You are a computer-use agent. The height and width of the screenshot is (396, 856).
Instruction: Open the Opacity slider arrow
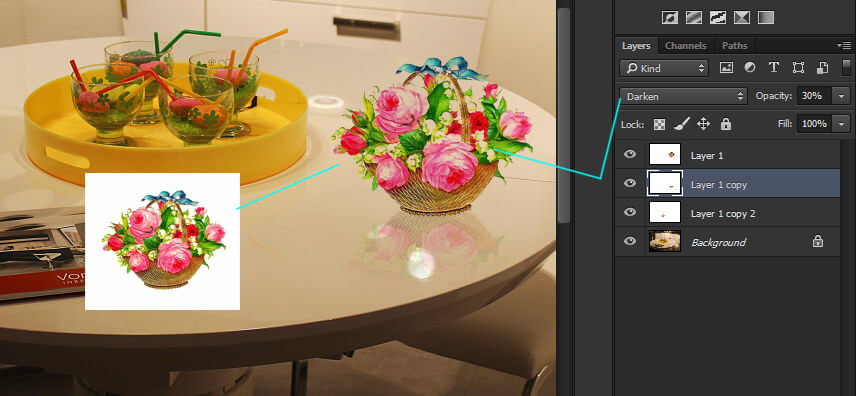click(841, 96)
